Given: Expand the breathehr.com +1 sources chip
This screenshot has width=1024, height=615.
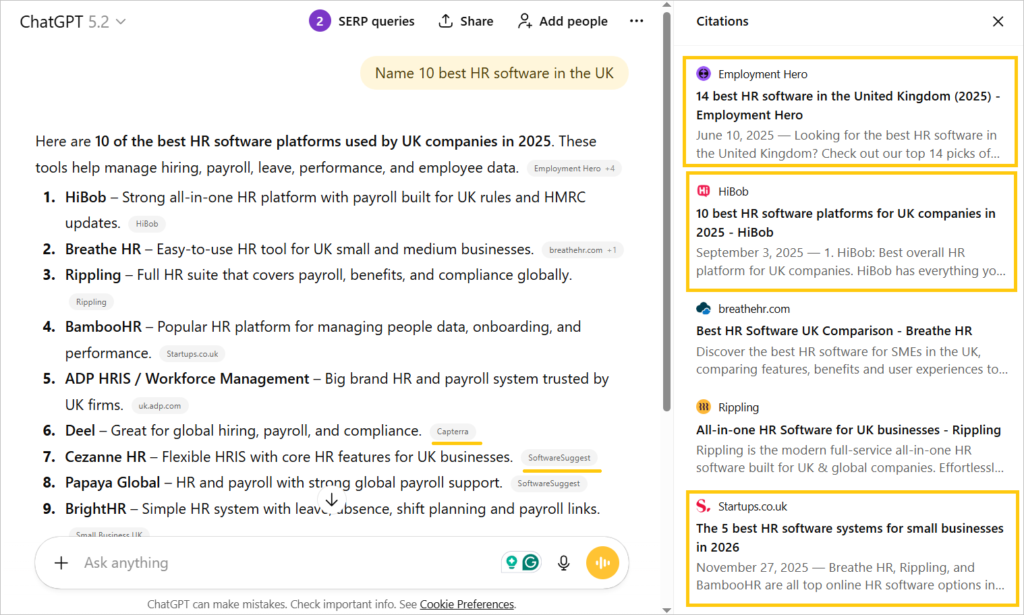Looking at the screenshot, I should click(x=583, y=249).
